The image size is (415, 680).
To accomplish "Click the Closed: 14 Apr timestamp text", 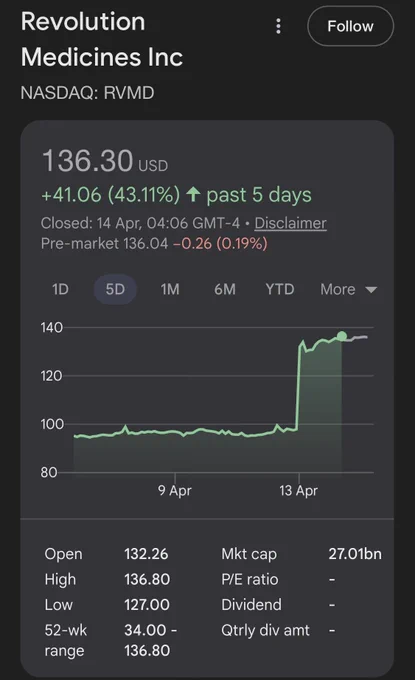I will tap(140, 223).
